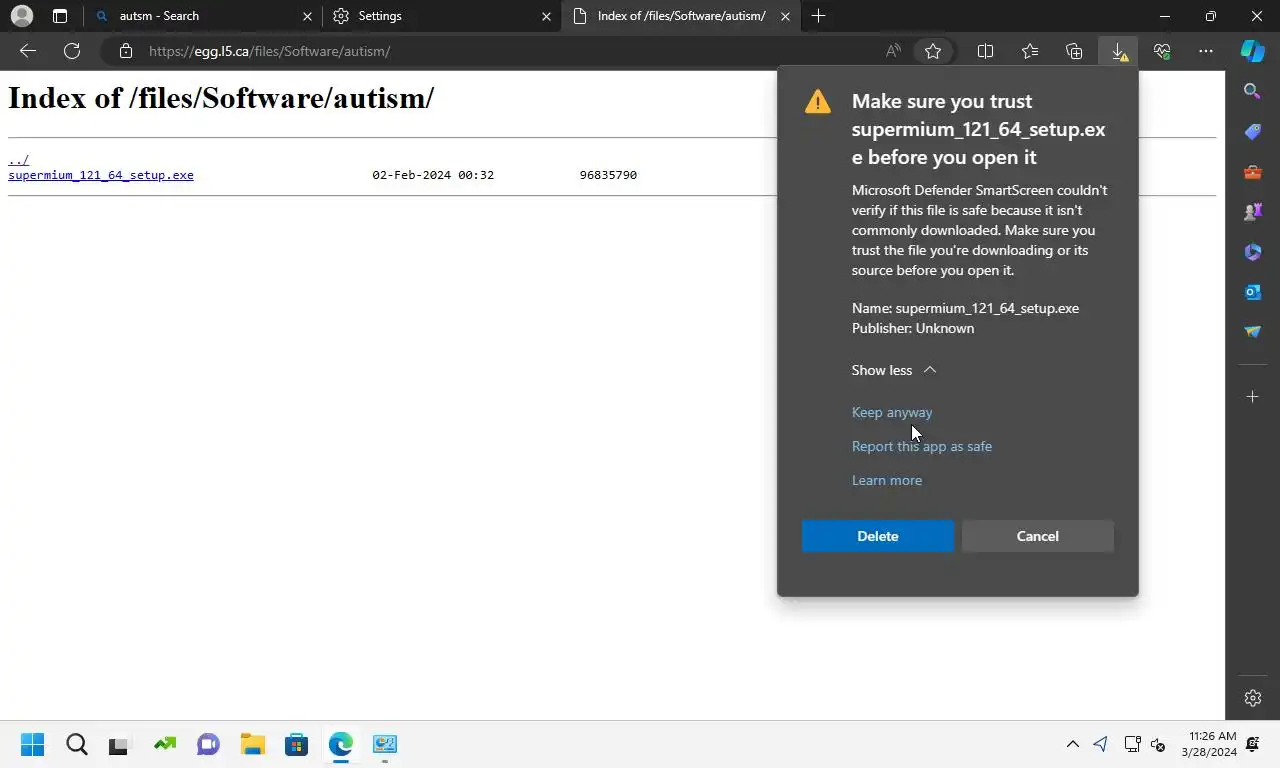This screenshot has width=1280, height=768.
Task: Close the Settings tab
Action: [x=546, y=16]
